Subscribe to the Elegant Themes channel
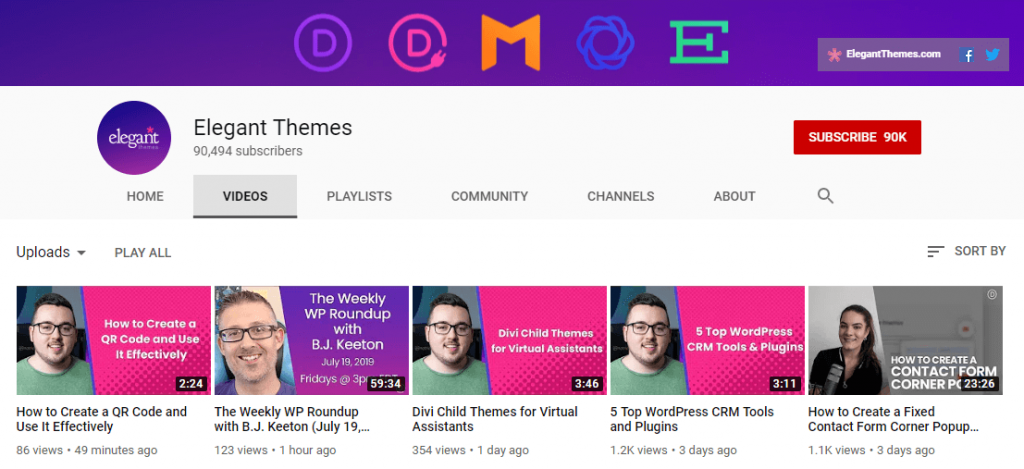The image size is (1024, 469). [x=857, y=137]
